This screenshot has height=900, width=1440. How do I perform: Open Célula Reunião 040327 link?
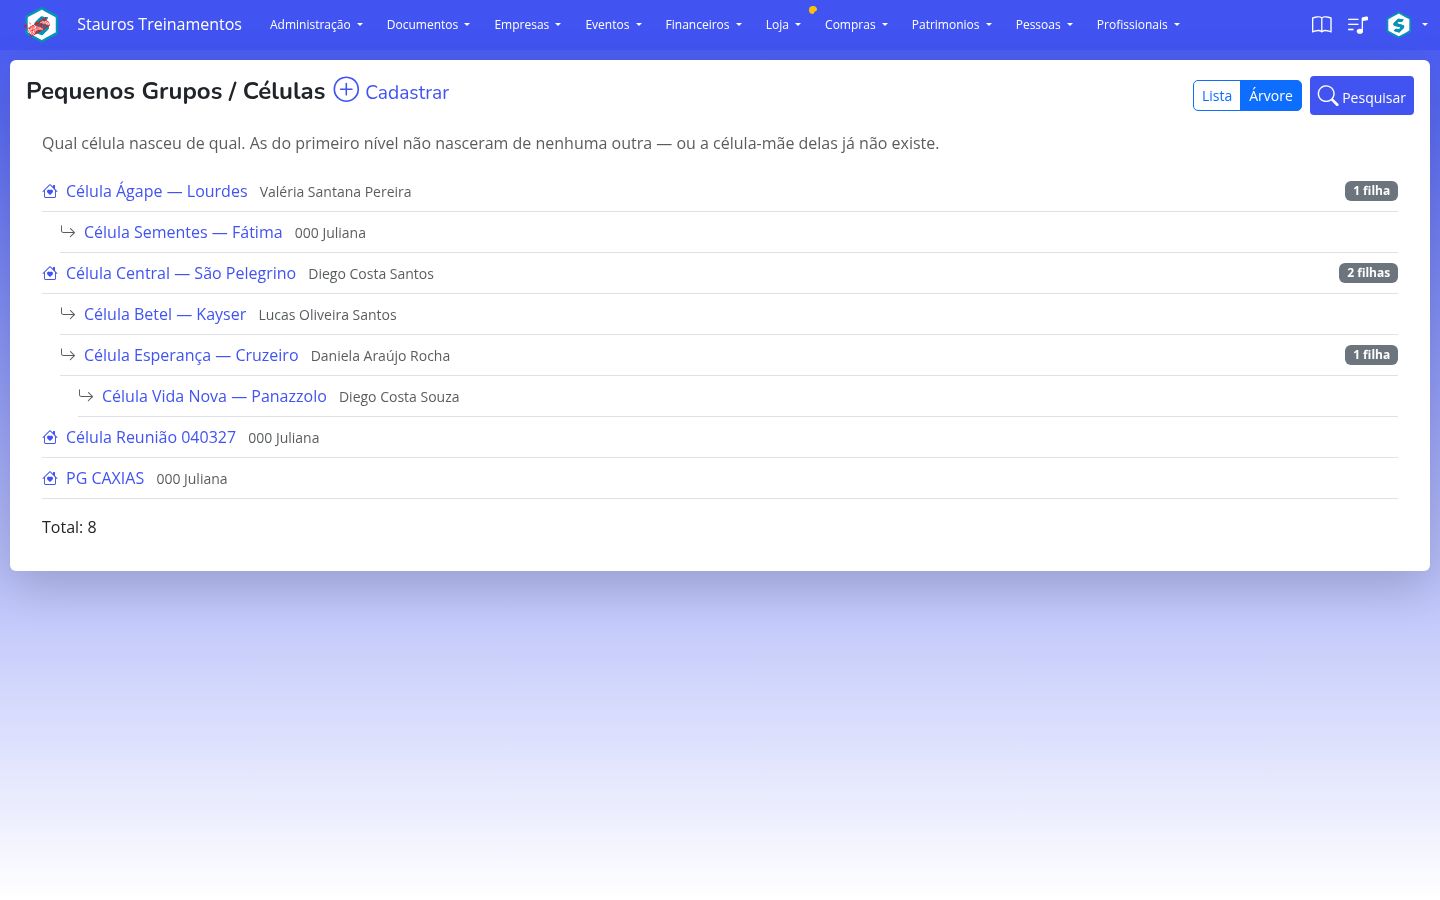tap(151, 437)
